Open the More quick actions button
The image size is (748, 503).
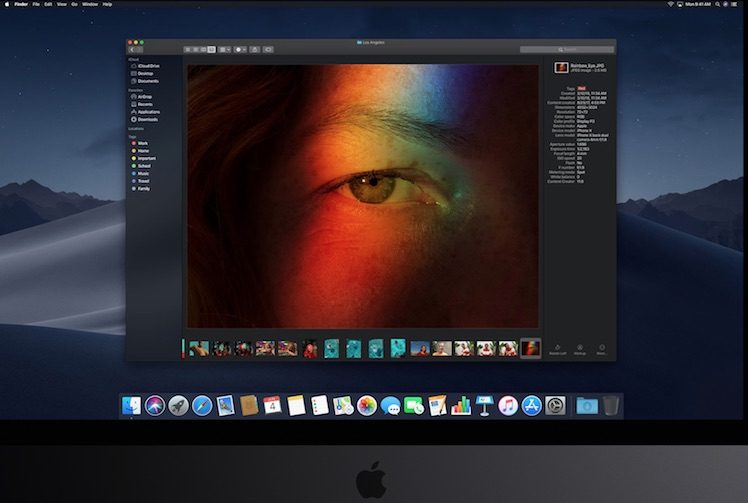click(x=602, y=347)
